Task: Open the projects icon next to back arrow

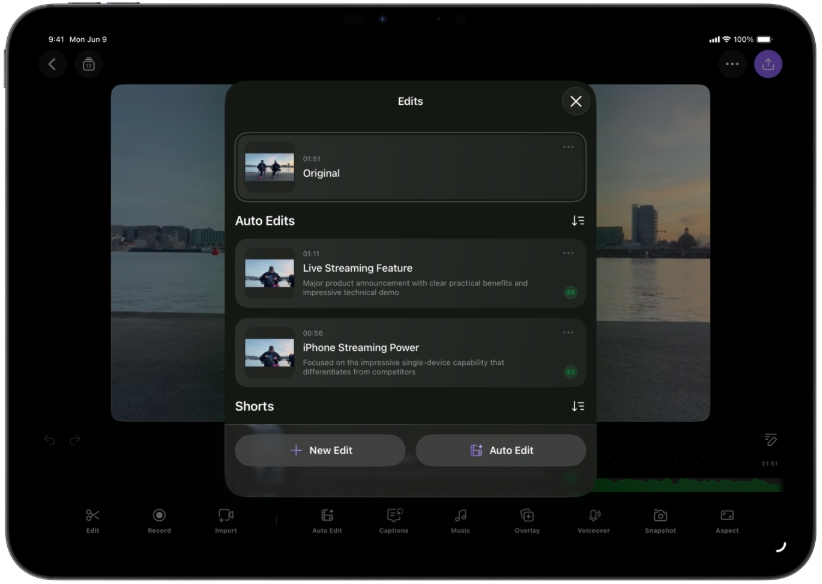Action: pyautogui.click(x=89, y=64)
